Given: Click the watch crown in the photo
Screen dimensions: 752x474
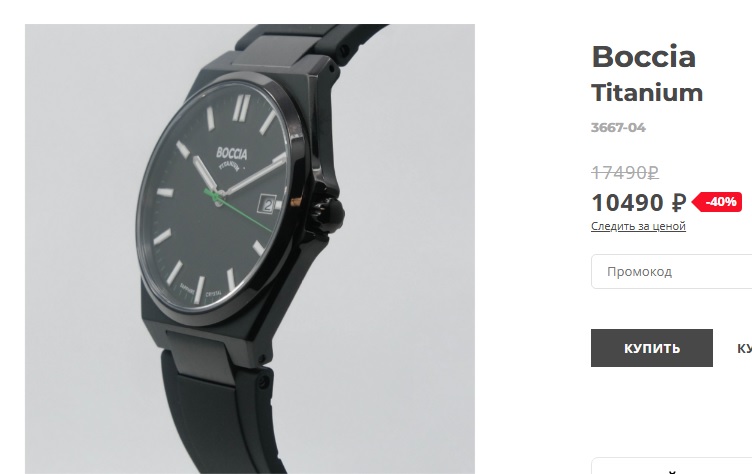Looking at the screenshot, I should [x=330, y=214].
